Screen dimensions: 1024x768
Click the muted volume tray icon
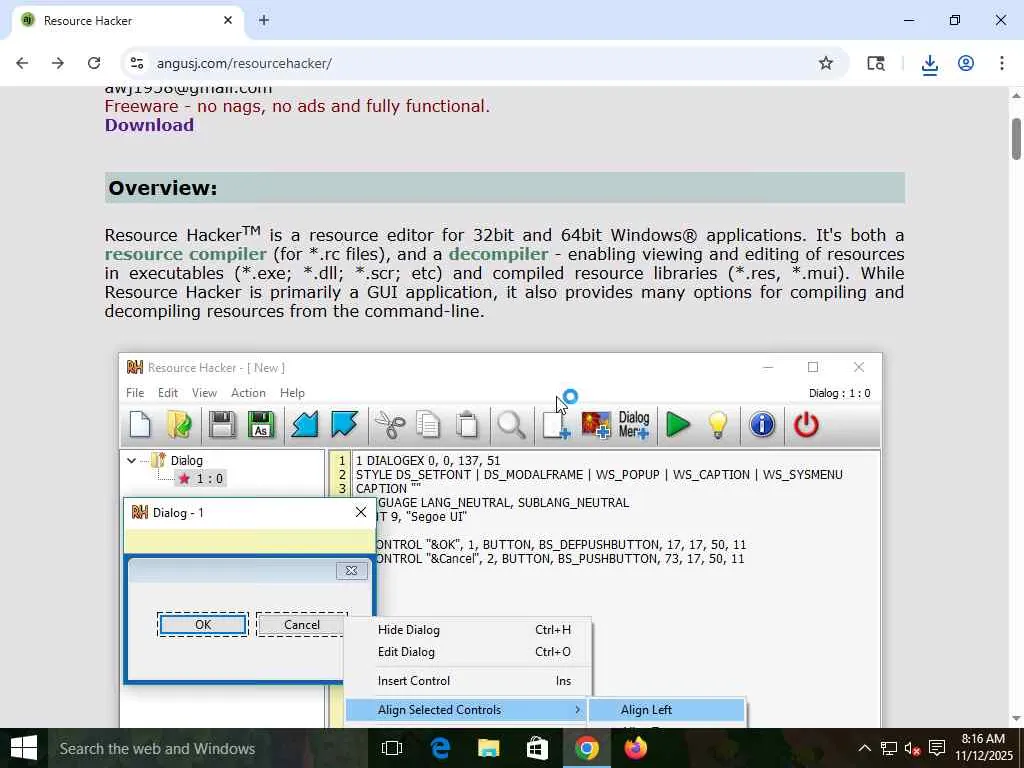tap(912, 748)
